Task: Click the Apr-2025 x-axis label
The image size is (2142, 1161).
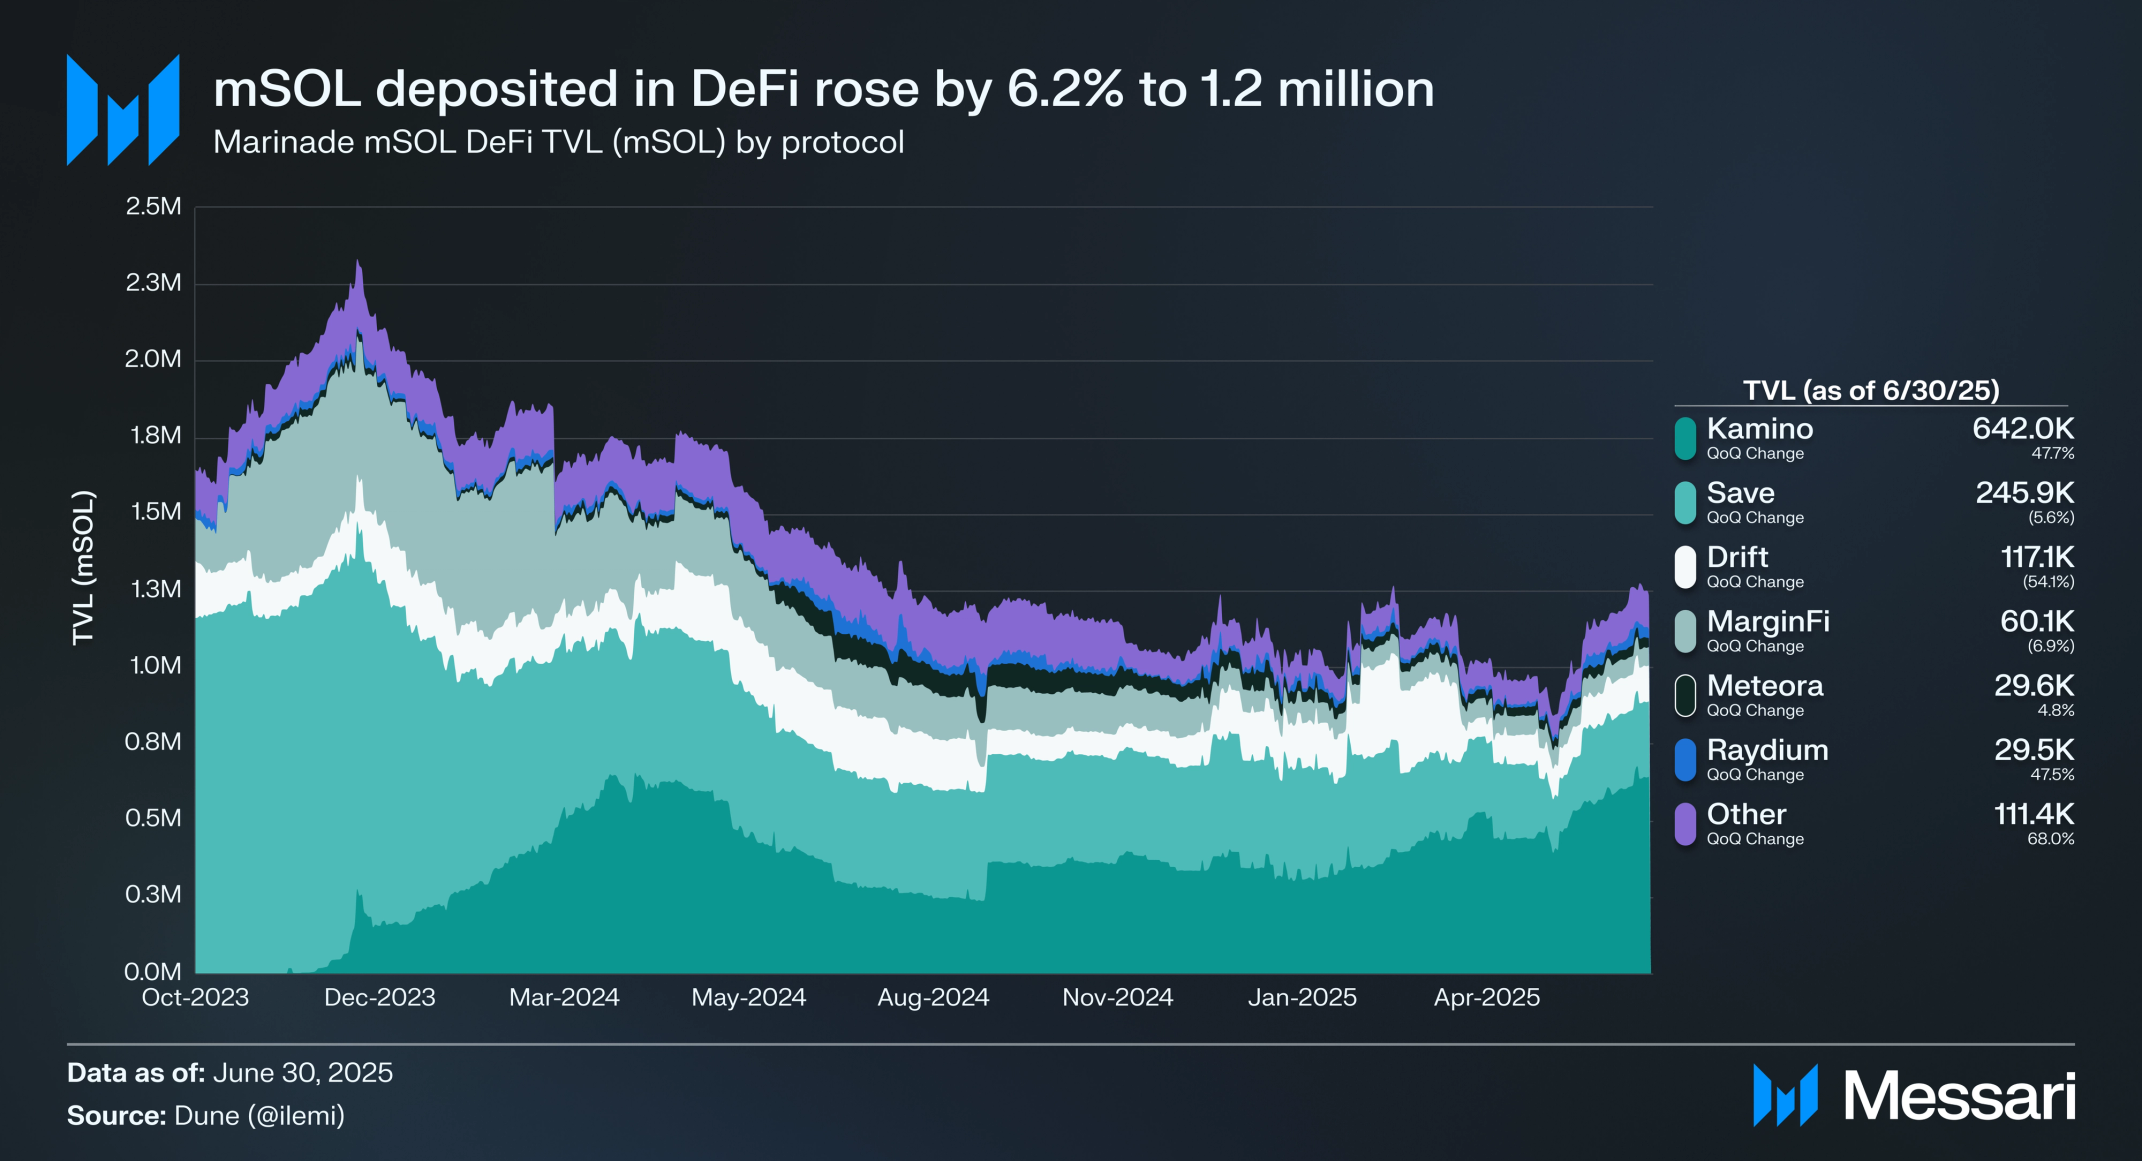Action: [x=1486, y=997]
